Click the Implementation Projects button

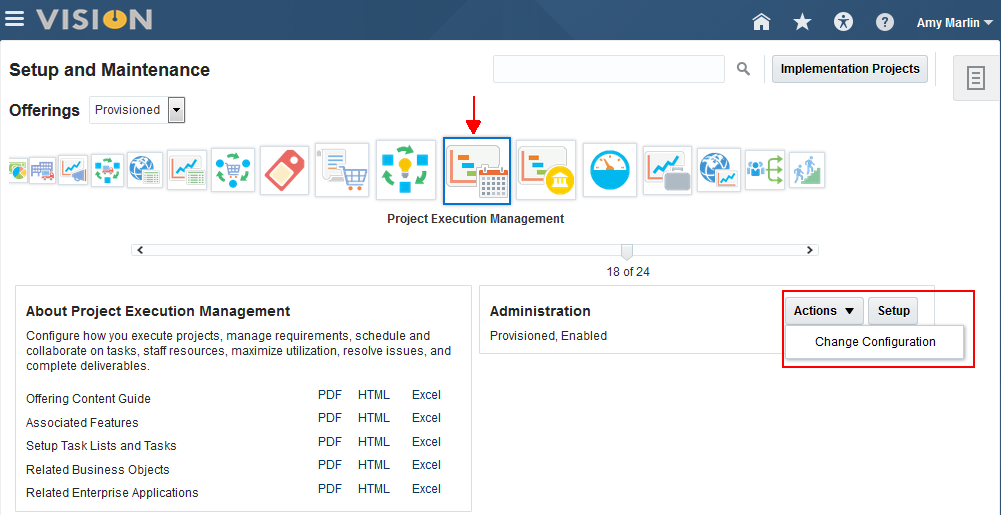850,69
